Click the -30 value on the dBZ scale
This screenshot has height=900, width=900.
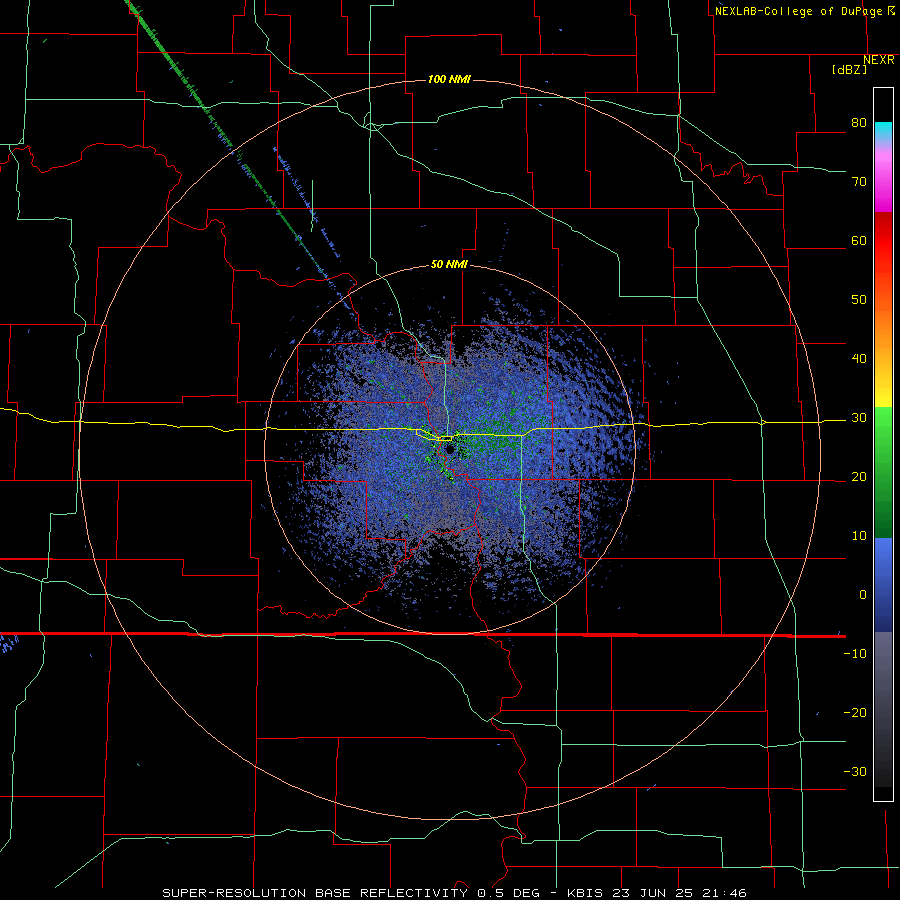pyautogui.click(x=855, y=771)
